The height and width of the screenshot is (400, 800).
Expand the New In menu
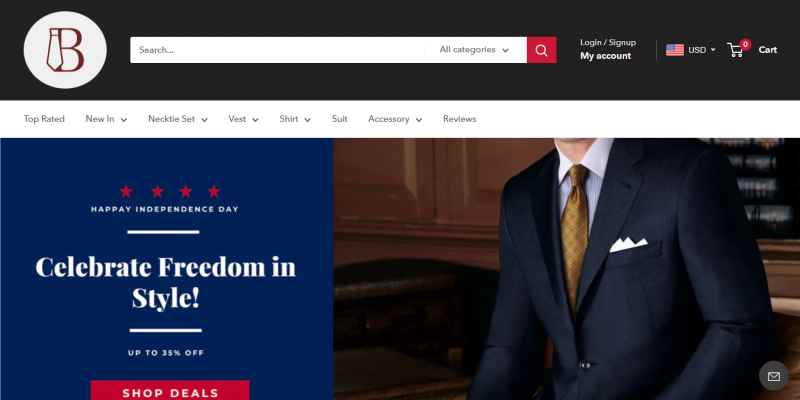106,119
